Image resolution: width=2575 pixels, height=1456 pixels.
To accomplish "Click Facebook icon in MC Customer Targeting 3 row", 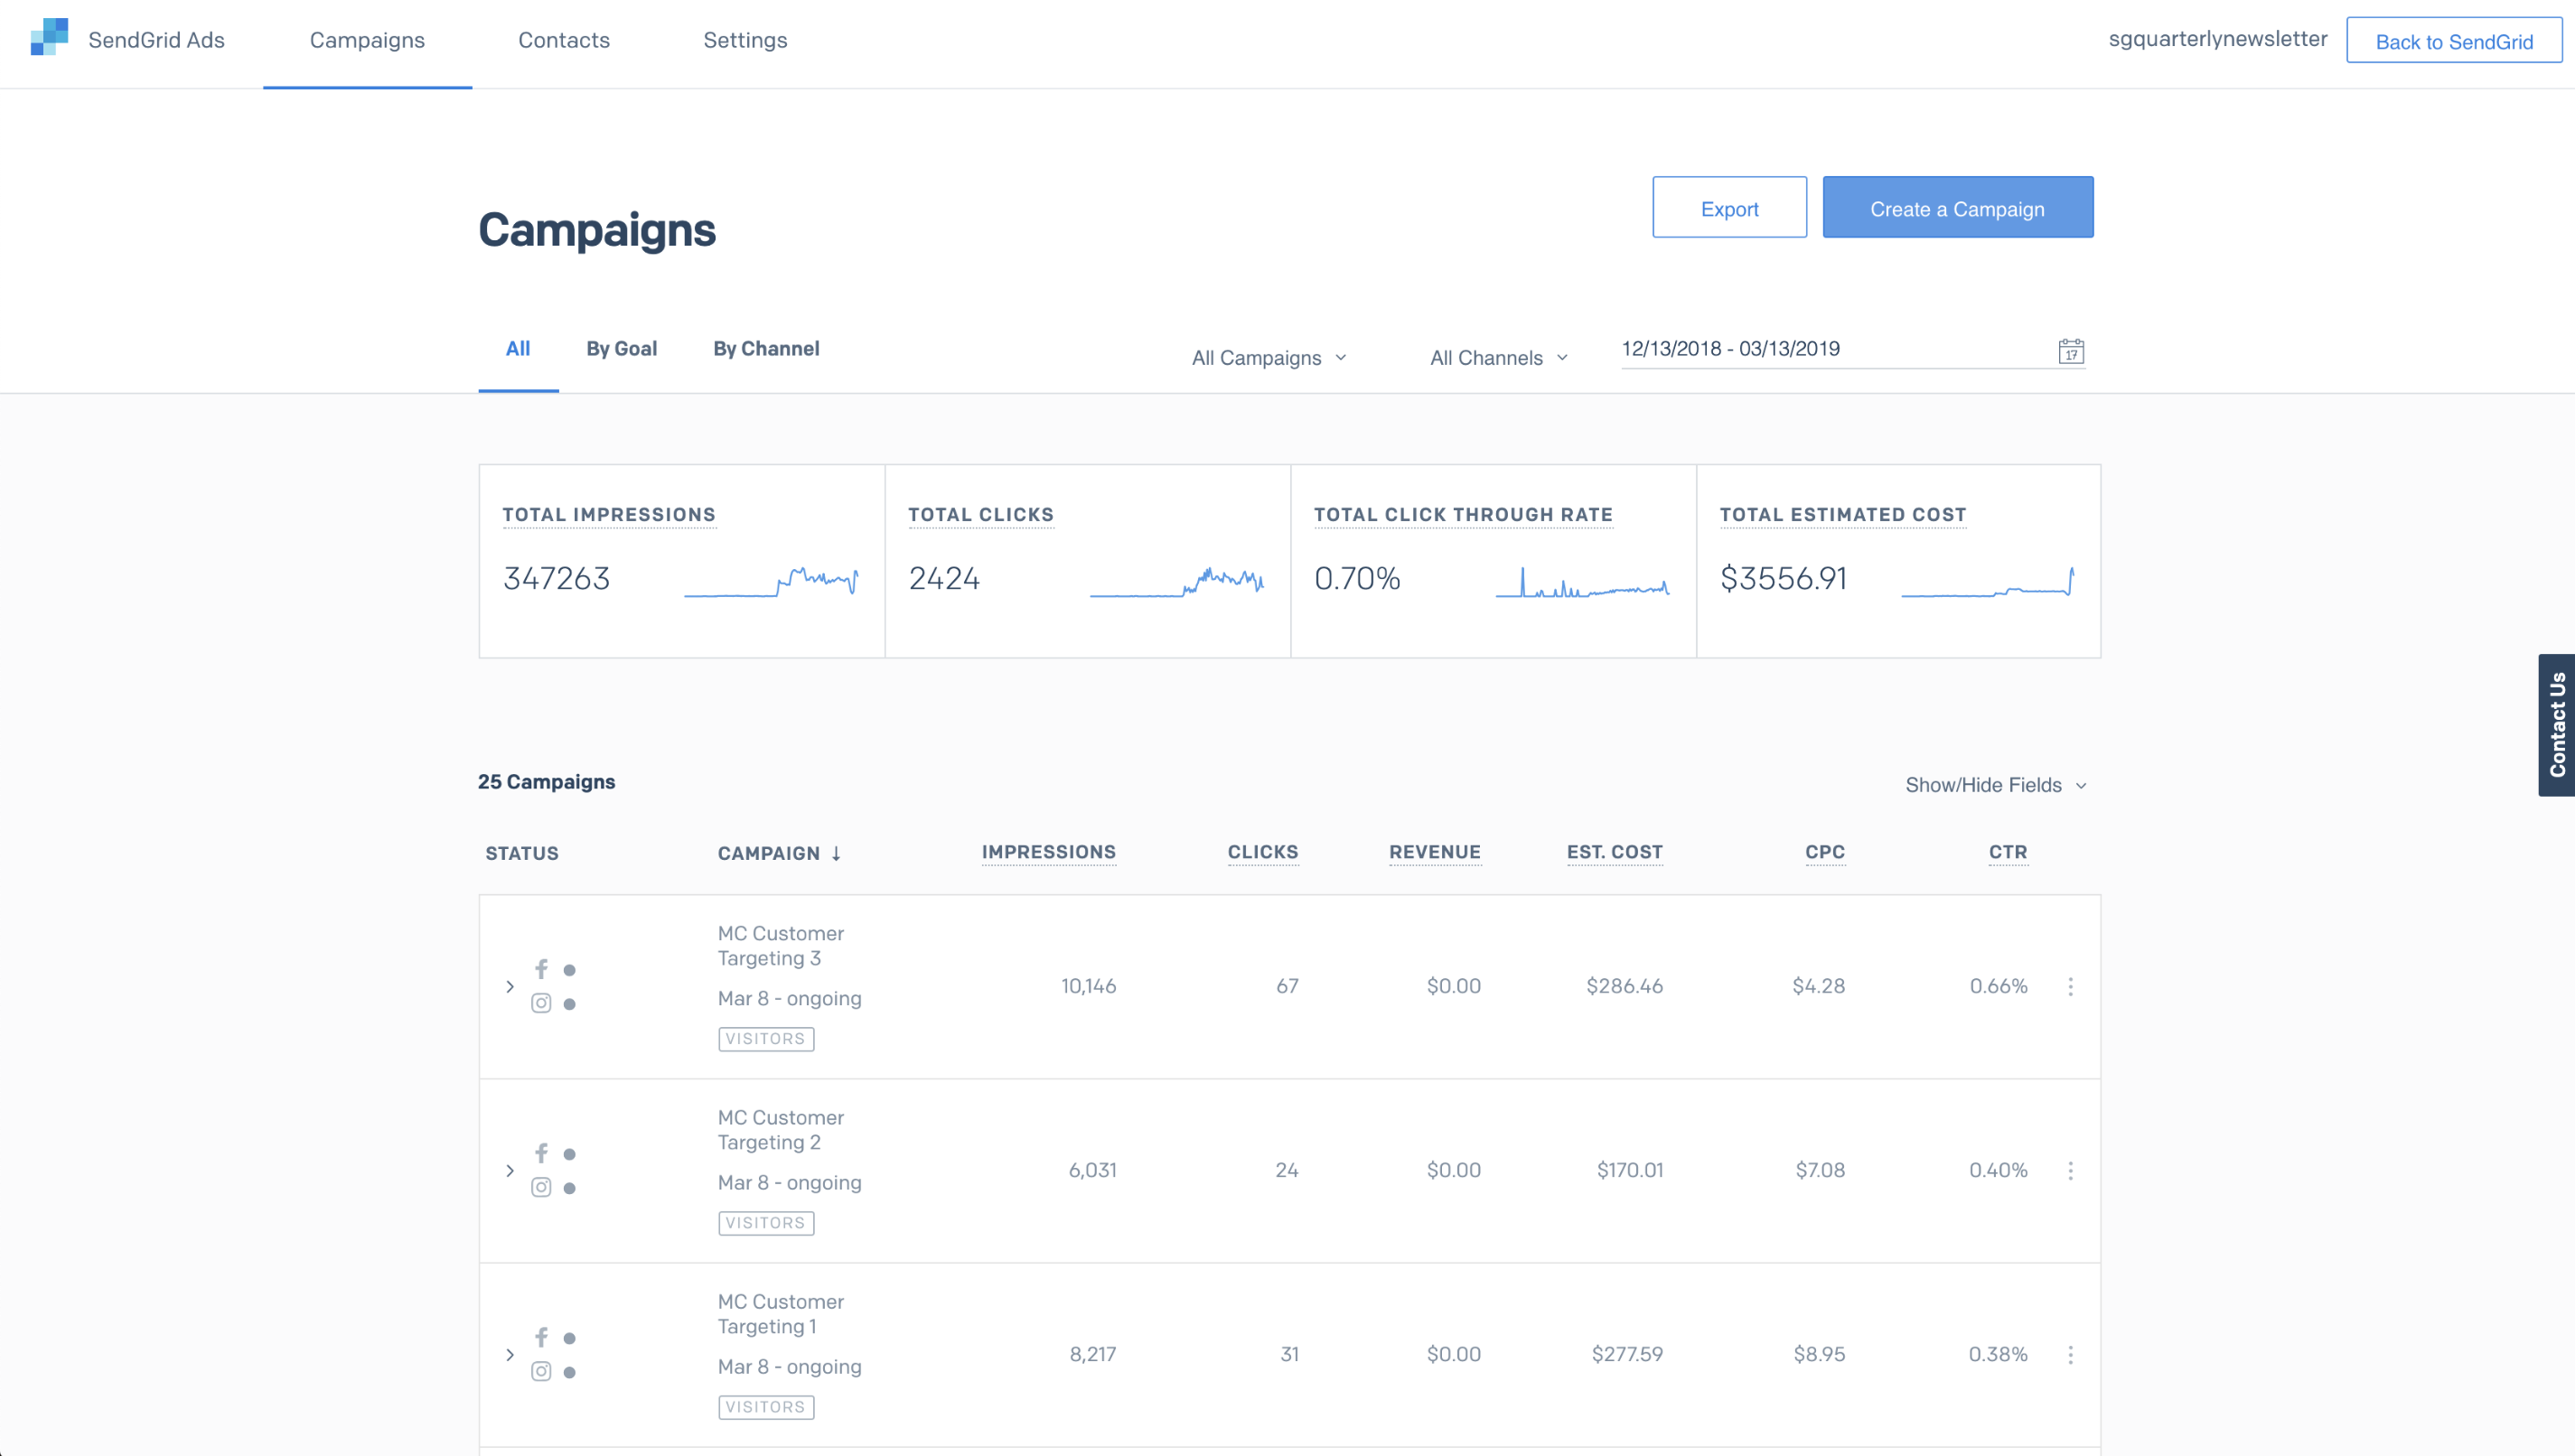I will [541, 969].
